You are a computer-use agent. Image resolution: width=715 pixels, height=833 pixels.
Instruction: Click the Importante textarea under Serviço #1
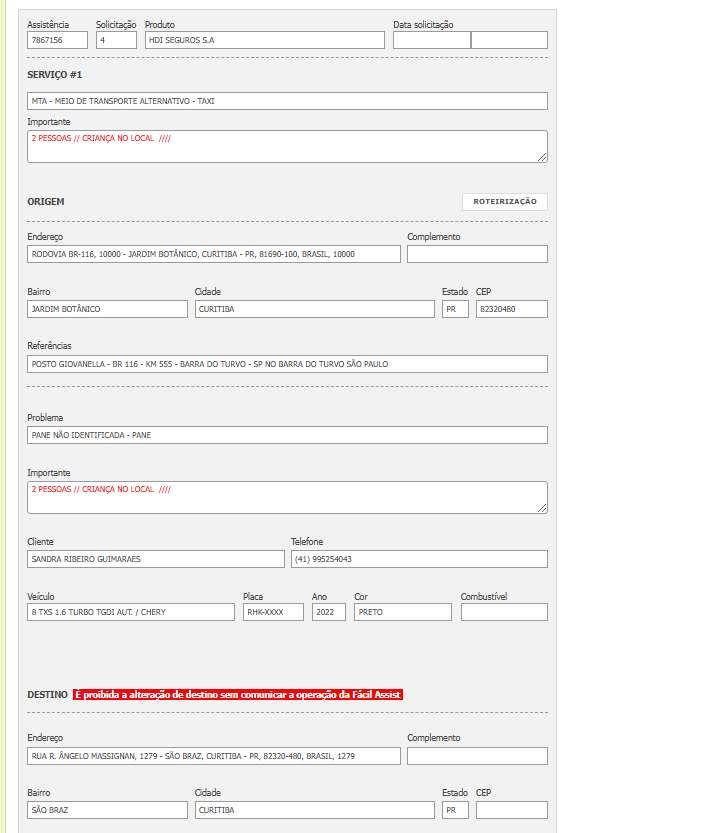click(287, 147)
